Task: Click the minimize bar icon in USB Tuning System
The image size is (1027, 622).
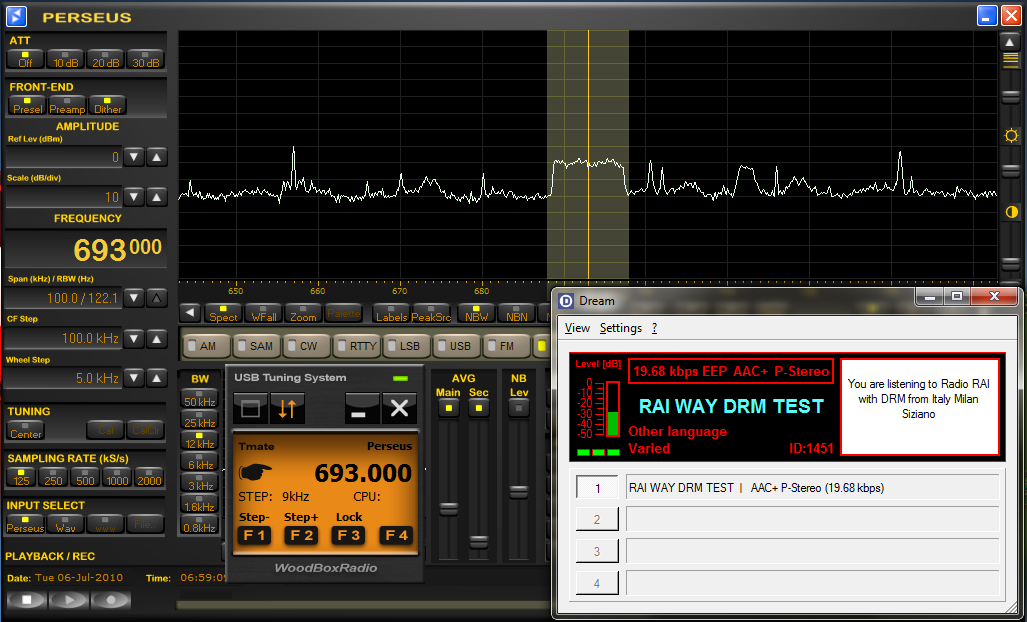Action: (362, 409)
